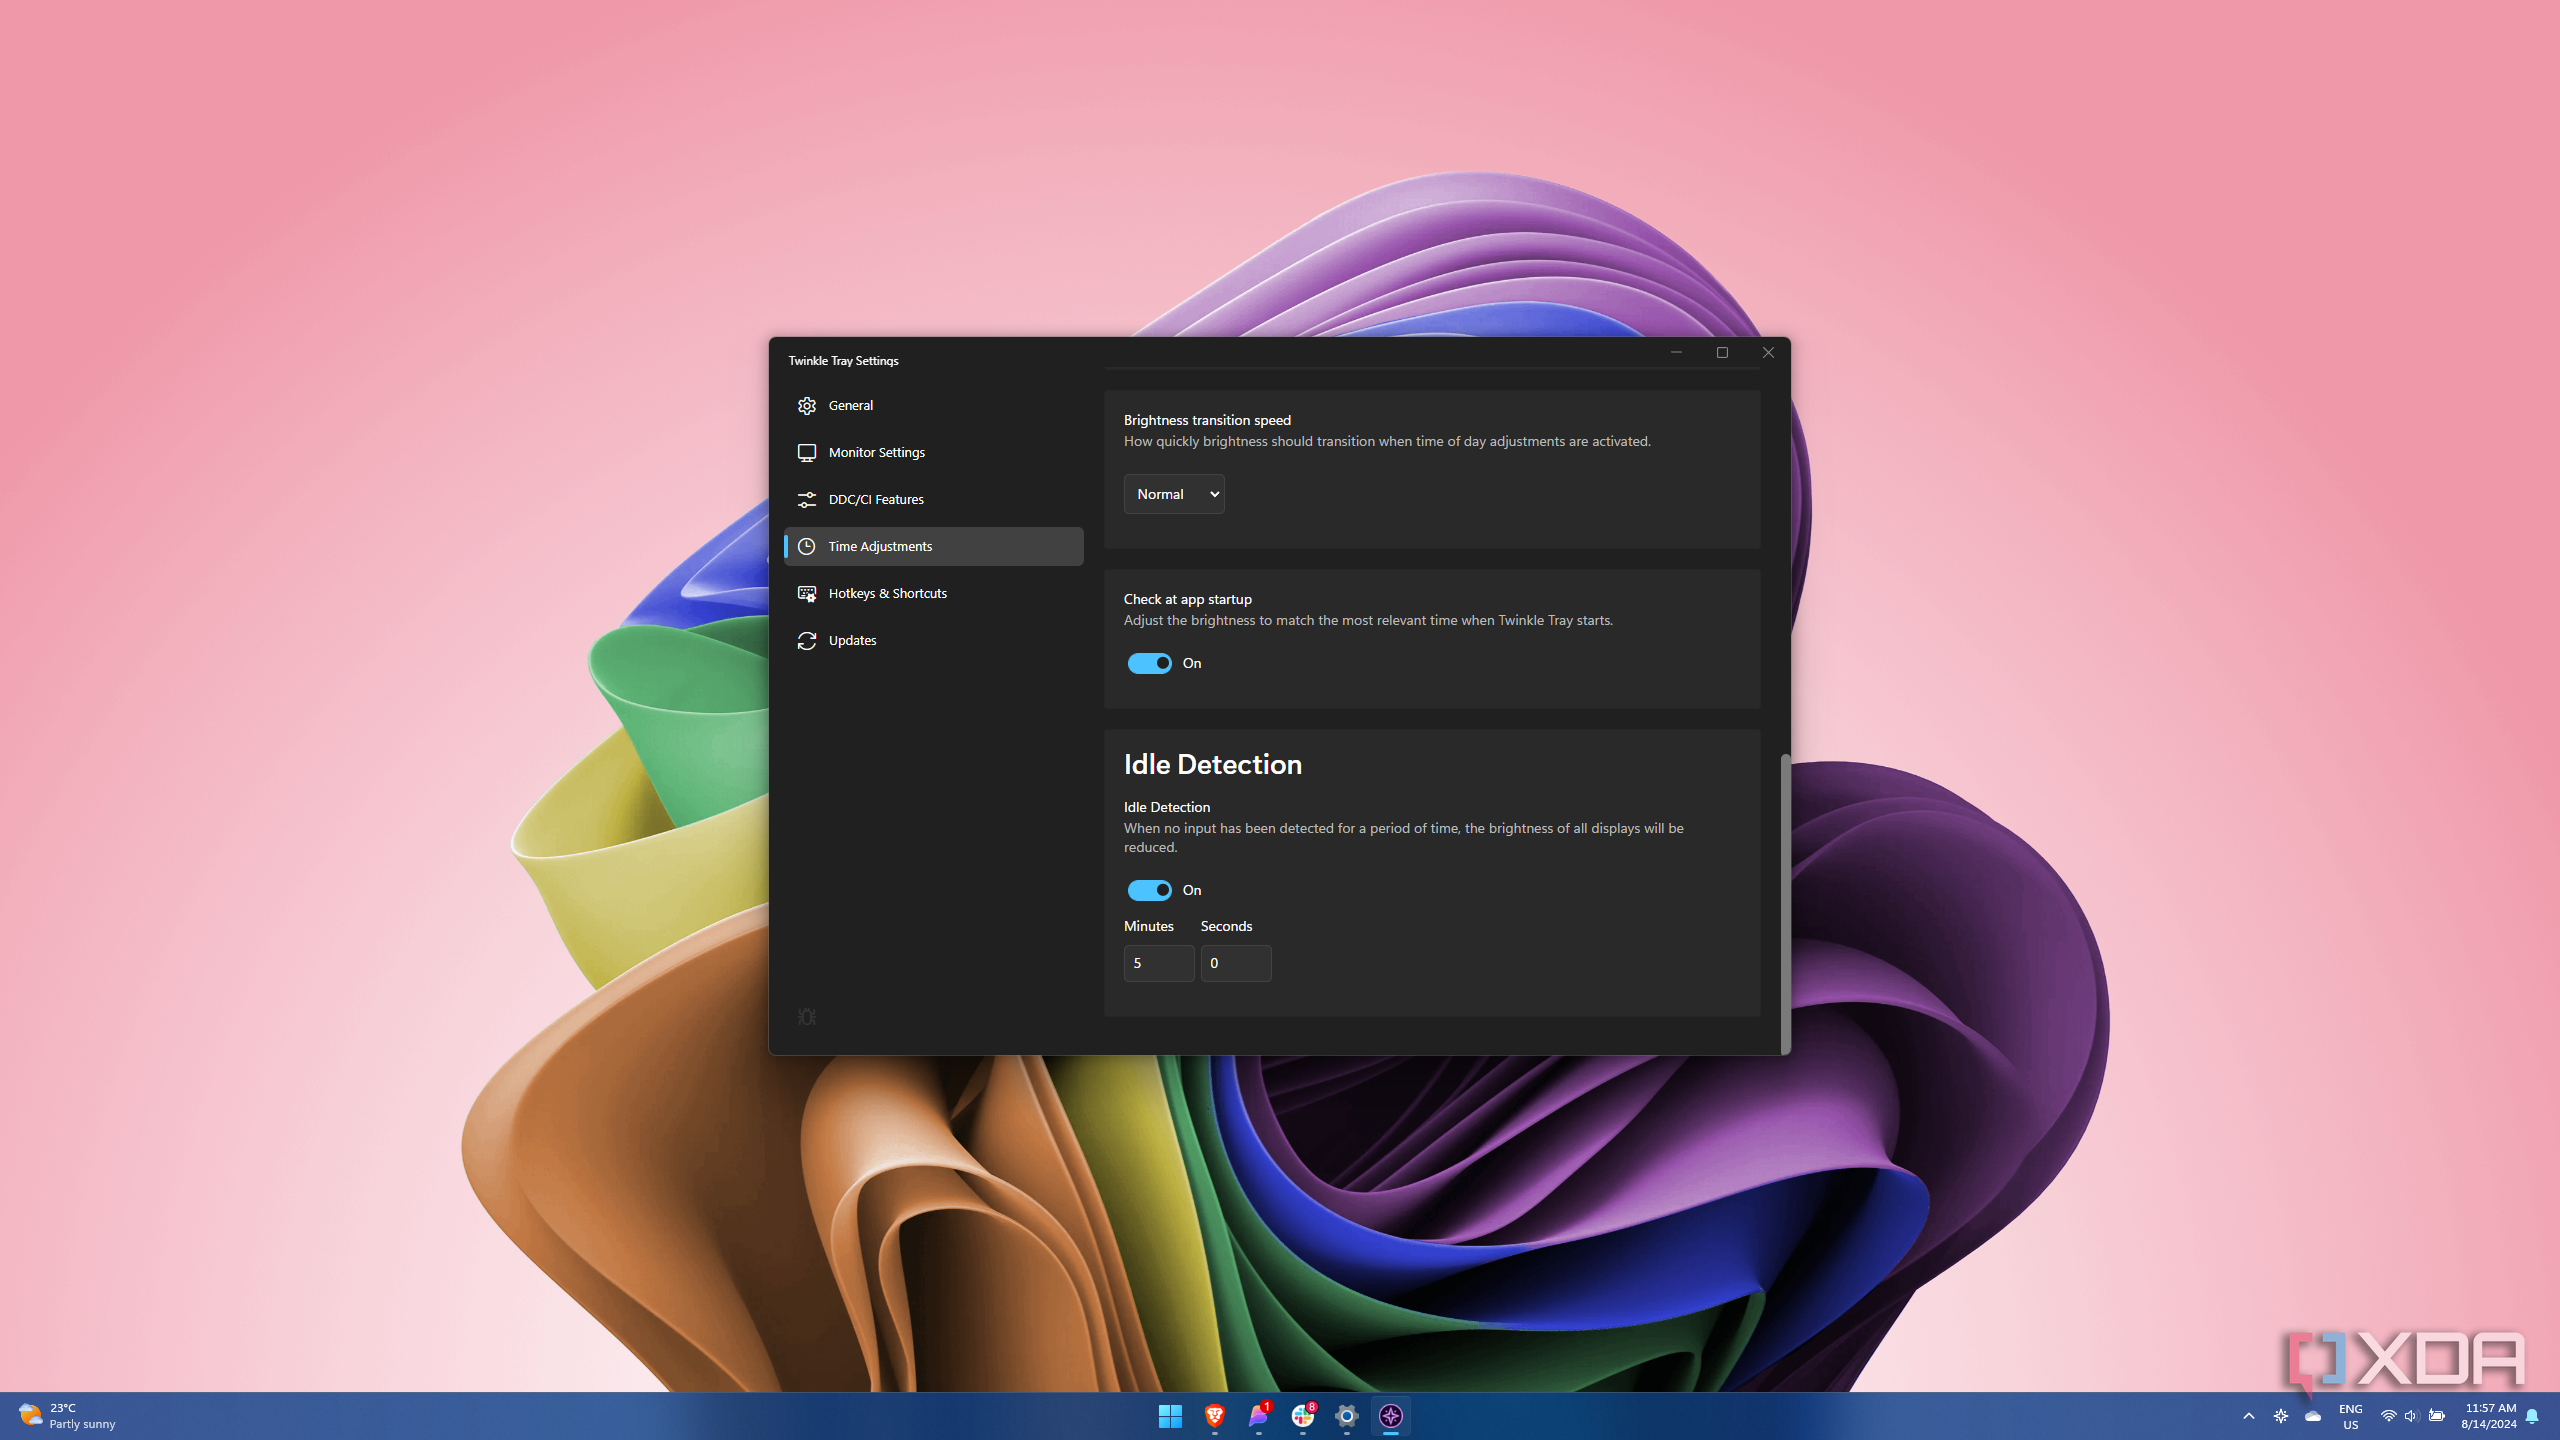Screen dimensions: 2560x1440
Task: Click the Updates refresh icon
Action: pyautogui.click(x=807, y=641)
